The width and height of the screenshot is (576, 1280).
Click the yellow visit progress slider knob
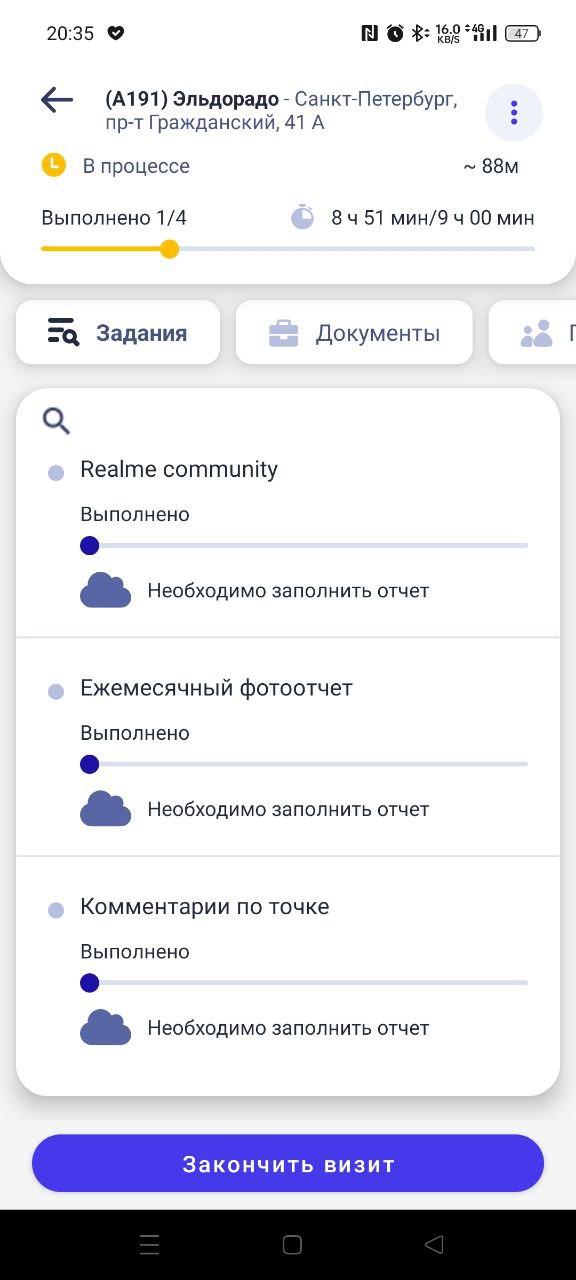(170, 249)
